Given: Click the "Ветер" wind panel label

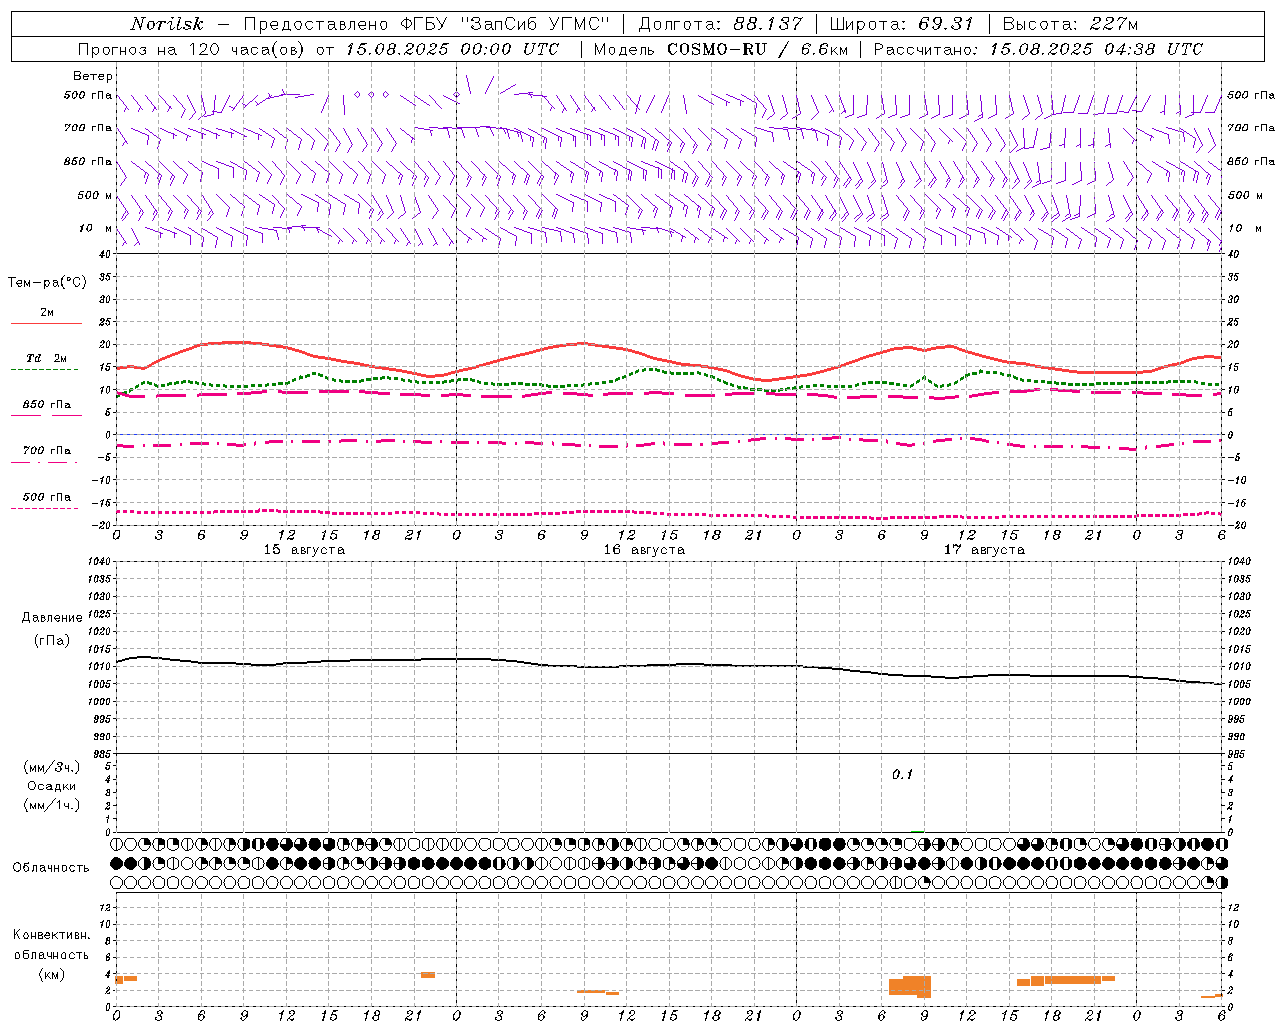Looking at the screenshot, I should [x=93, y=76].
